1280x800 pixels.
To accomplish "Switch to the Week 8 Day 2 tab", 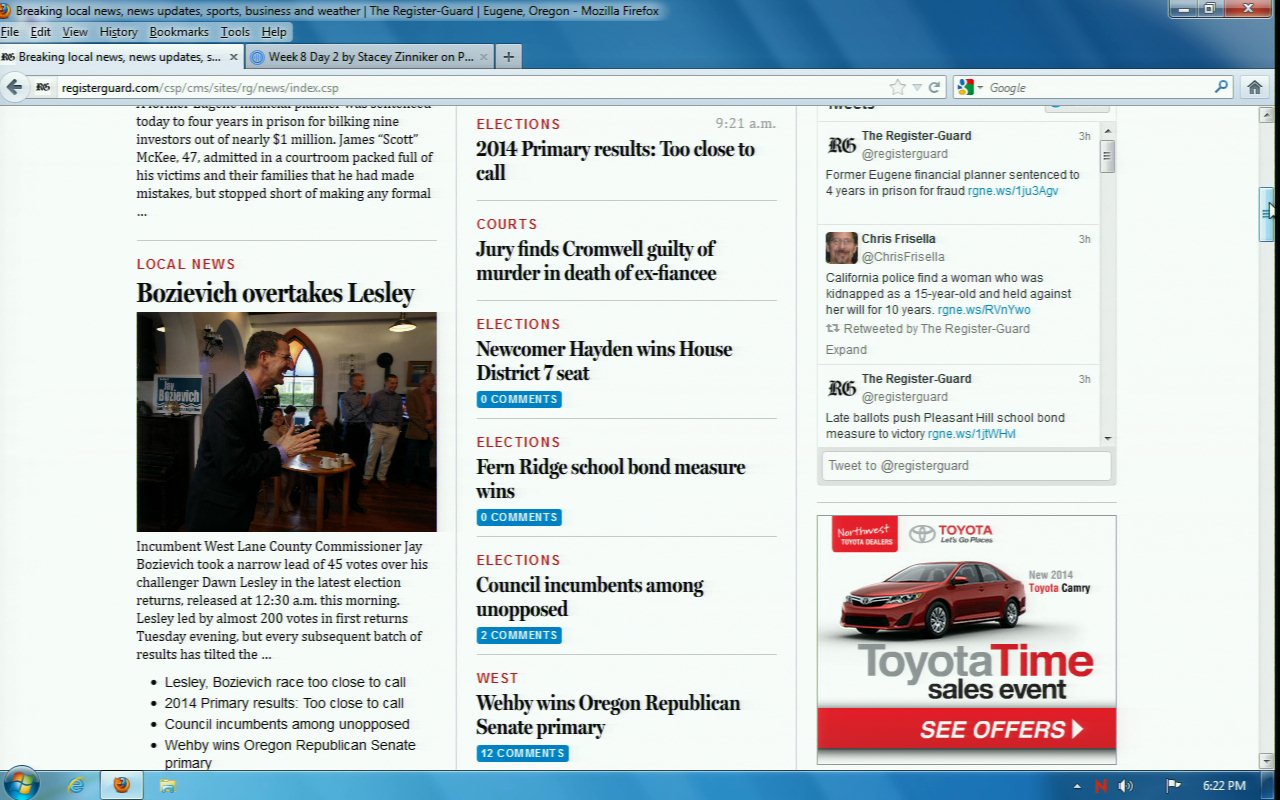I will pyautogui.click(x=370, y=57).
